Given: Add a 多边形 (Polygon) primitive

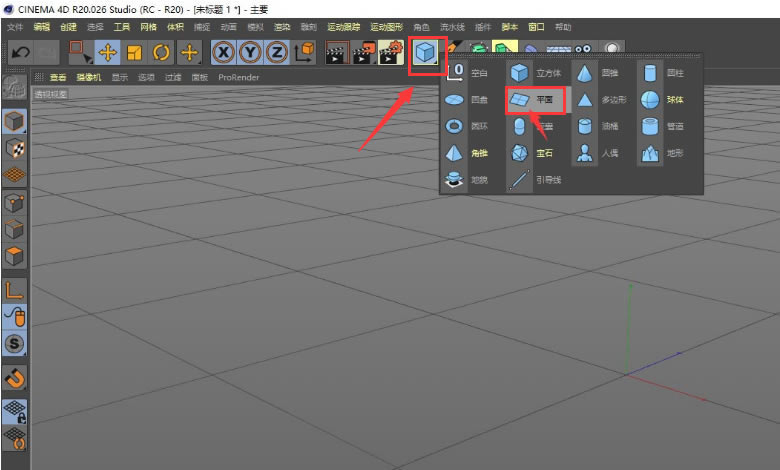Looking at the screenshot, I should click(601, 99).
